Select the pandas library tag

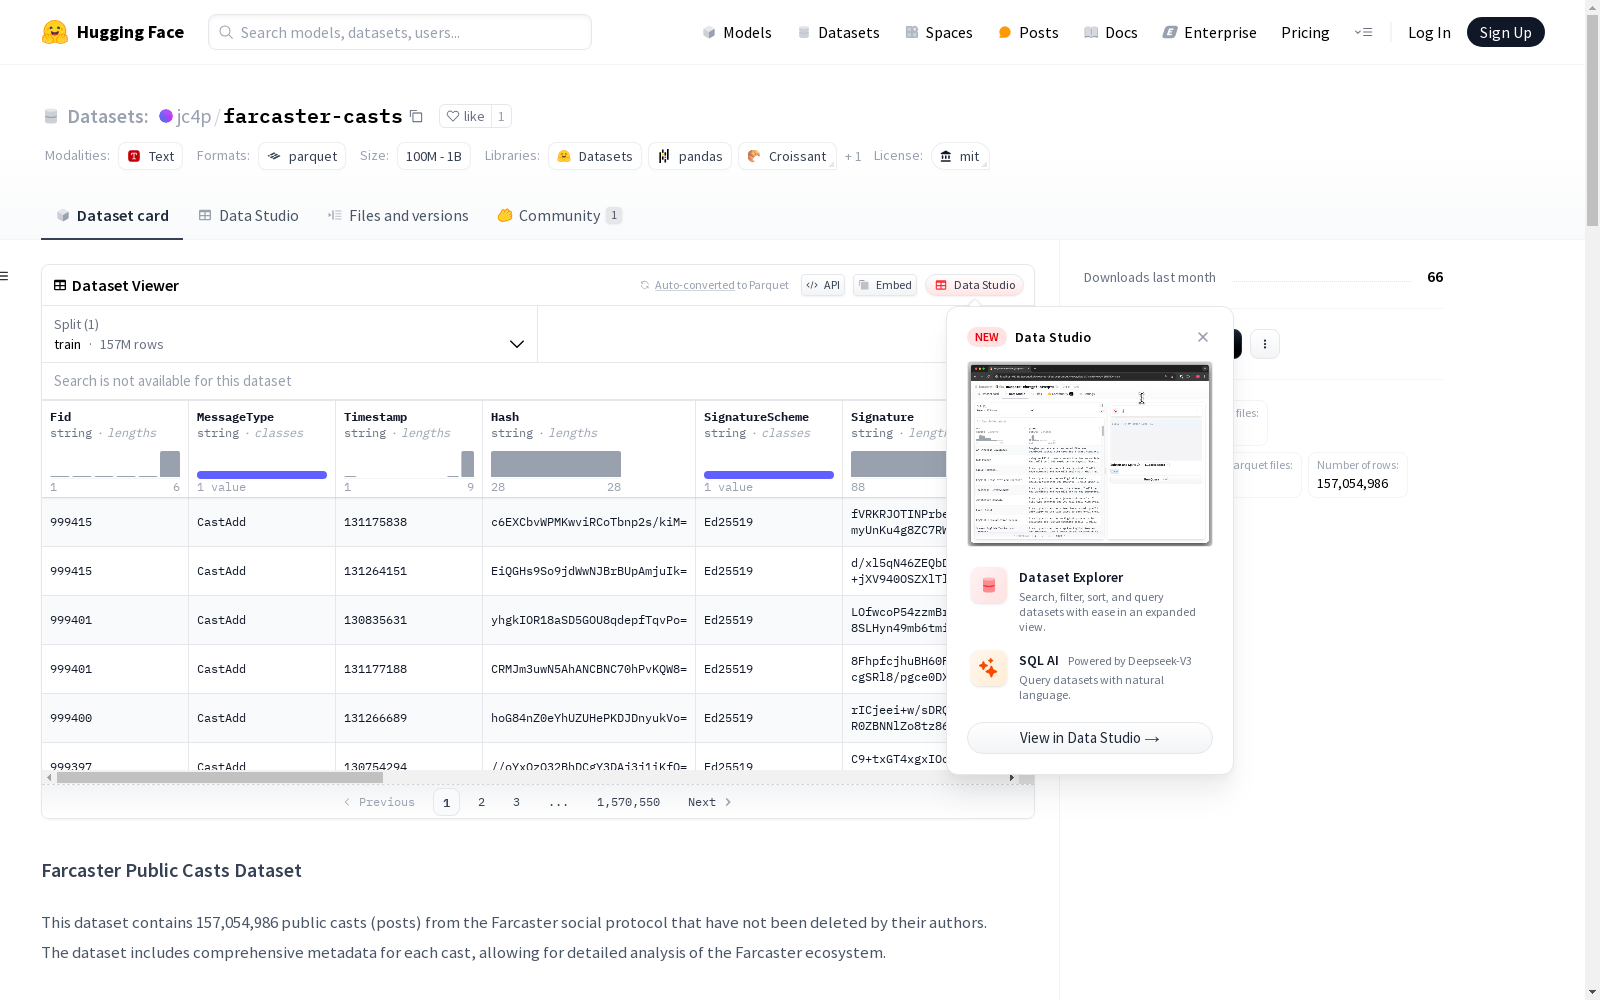coord(690,156)
